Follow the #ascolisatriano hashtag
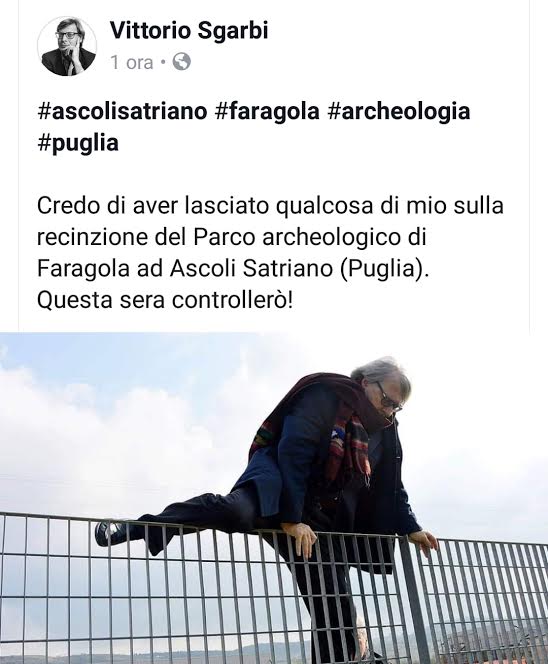The height and width of the screenshot is (664, 548). tap(122, 111)
